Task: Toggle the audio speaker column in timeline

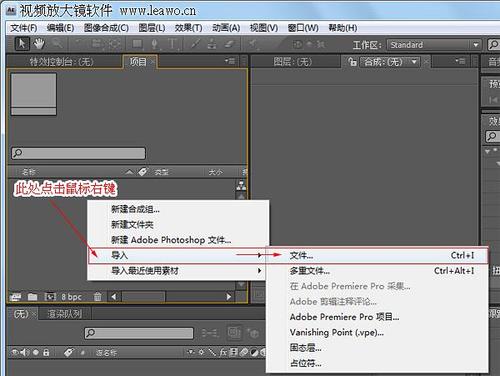Action: [x=25, y=352]
